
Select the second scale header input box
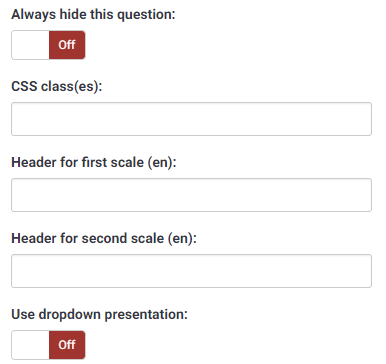point(191,271)
